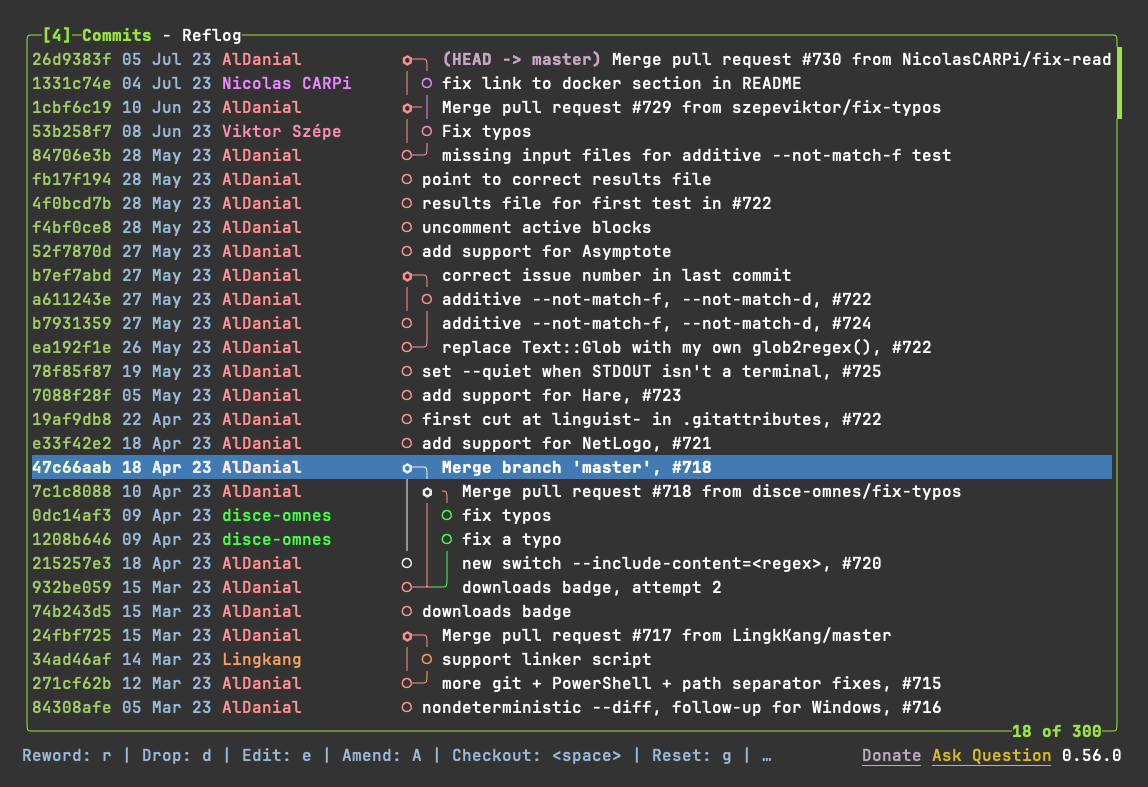Select commit 1cbf6c19 merge pull request #729

[572, 108]
